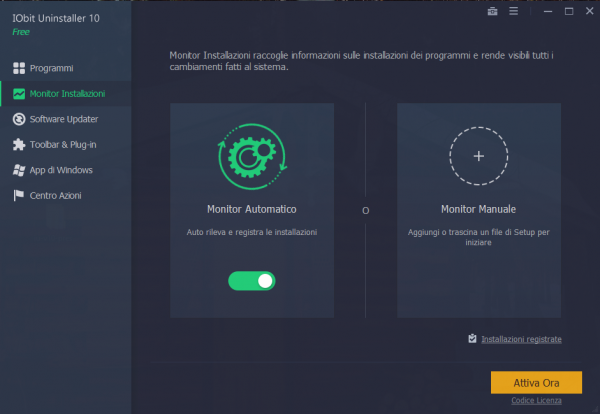
Task: Maximize the IObit Uninstaller window
Action: pos(568,12)
